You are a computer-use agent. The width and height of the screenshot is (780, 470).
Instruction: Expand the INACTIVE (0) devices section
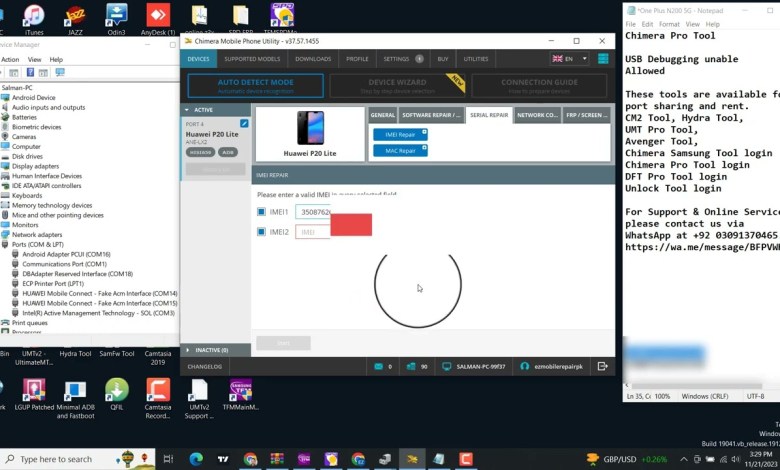point(215,350)
